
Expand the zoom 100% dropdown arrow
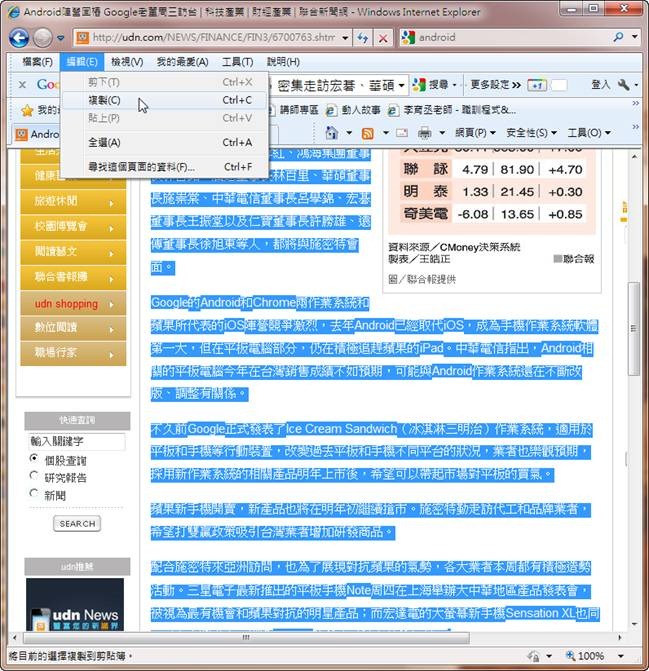pos(620,656)
